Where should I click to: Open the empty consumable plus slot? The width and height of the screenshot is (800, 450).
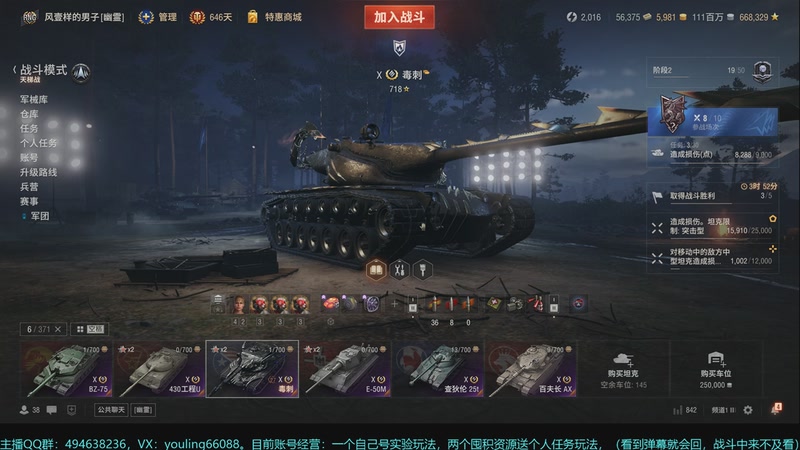[394, 304]
